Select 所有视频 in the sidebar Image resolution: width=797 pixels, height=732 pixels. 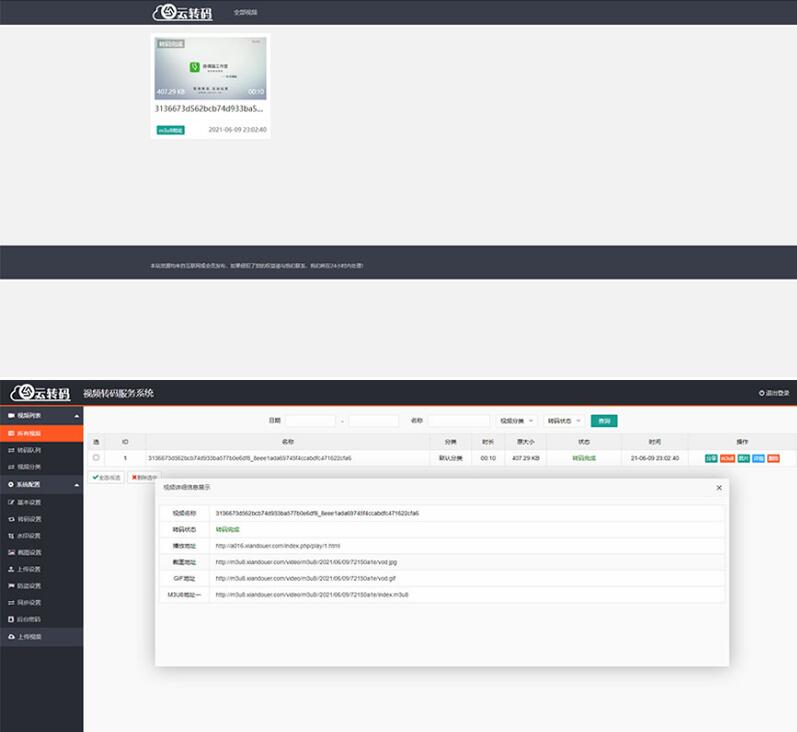pyautogui.click(x=30, y=433)
